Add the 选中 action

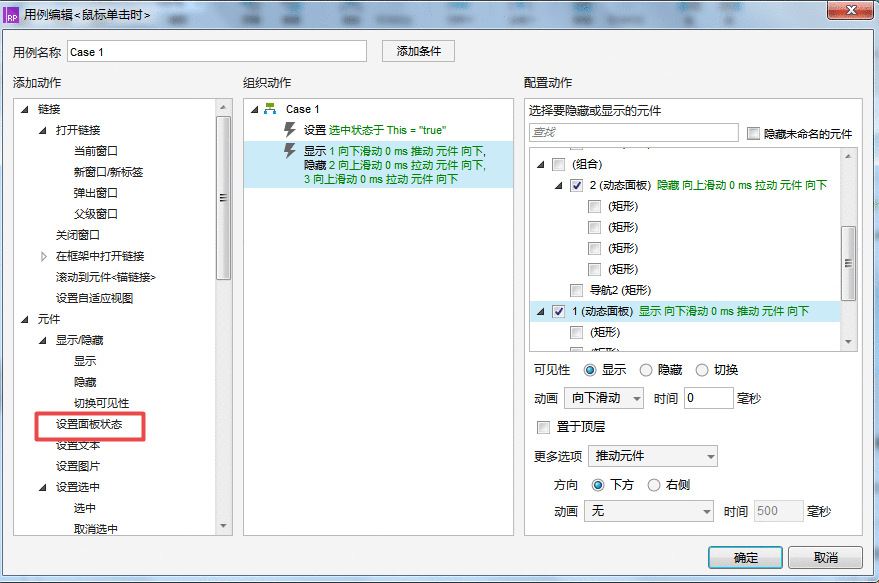click(85, 508)
